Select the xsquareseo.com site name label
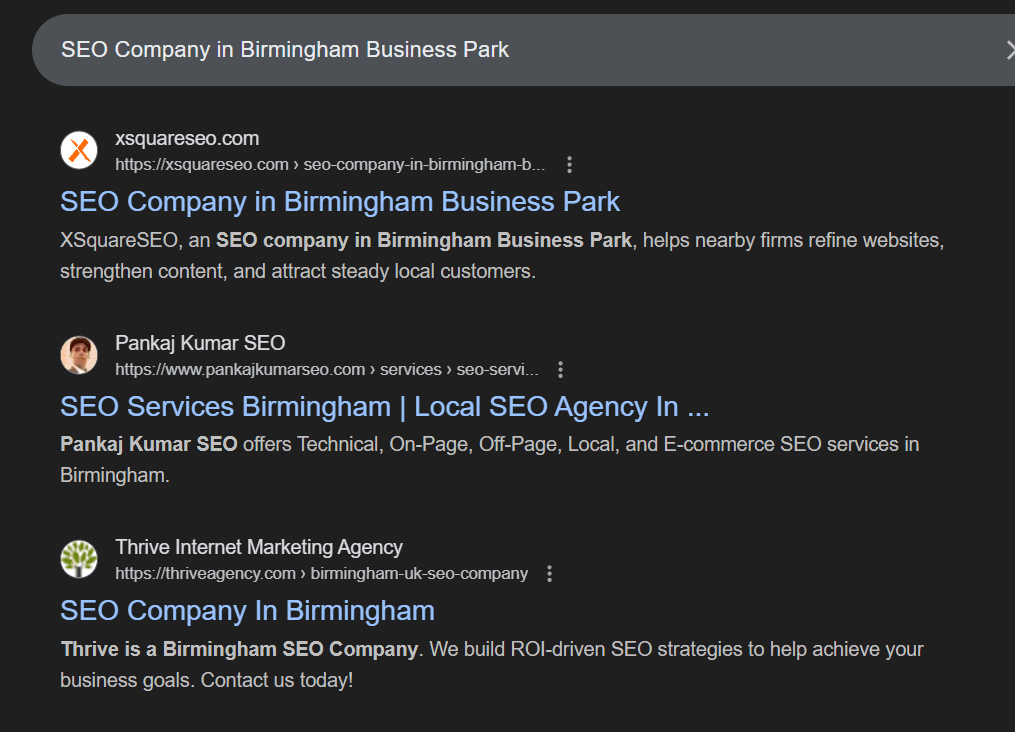 coord(187,138)
